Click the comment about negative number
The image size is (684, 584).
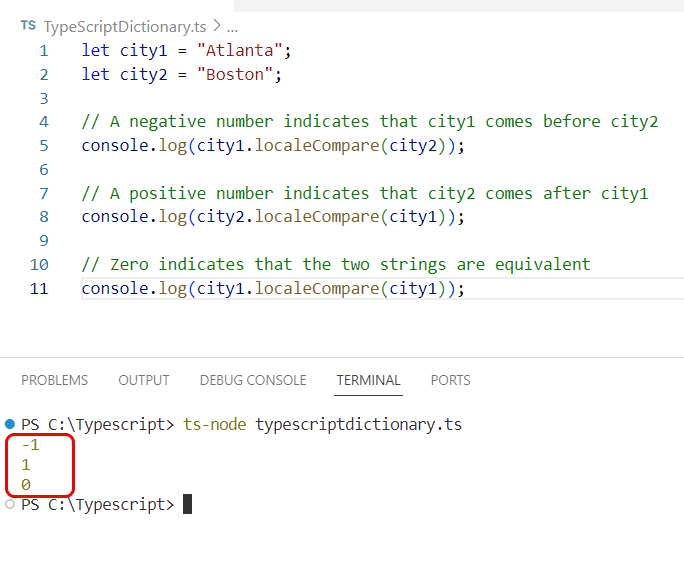[370, 122]
